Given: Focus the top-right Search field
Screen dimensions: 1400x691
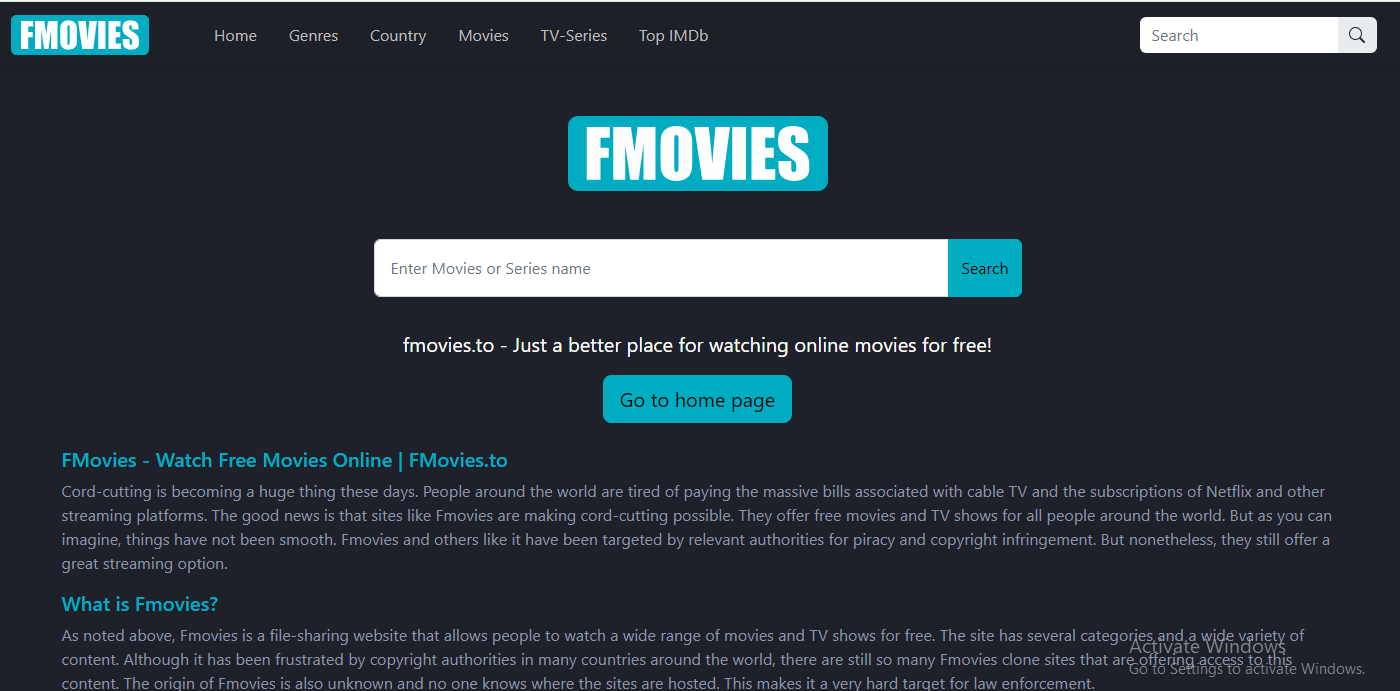Looking at the screenshot, I should [x=1239, y=35].
